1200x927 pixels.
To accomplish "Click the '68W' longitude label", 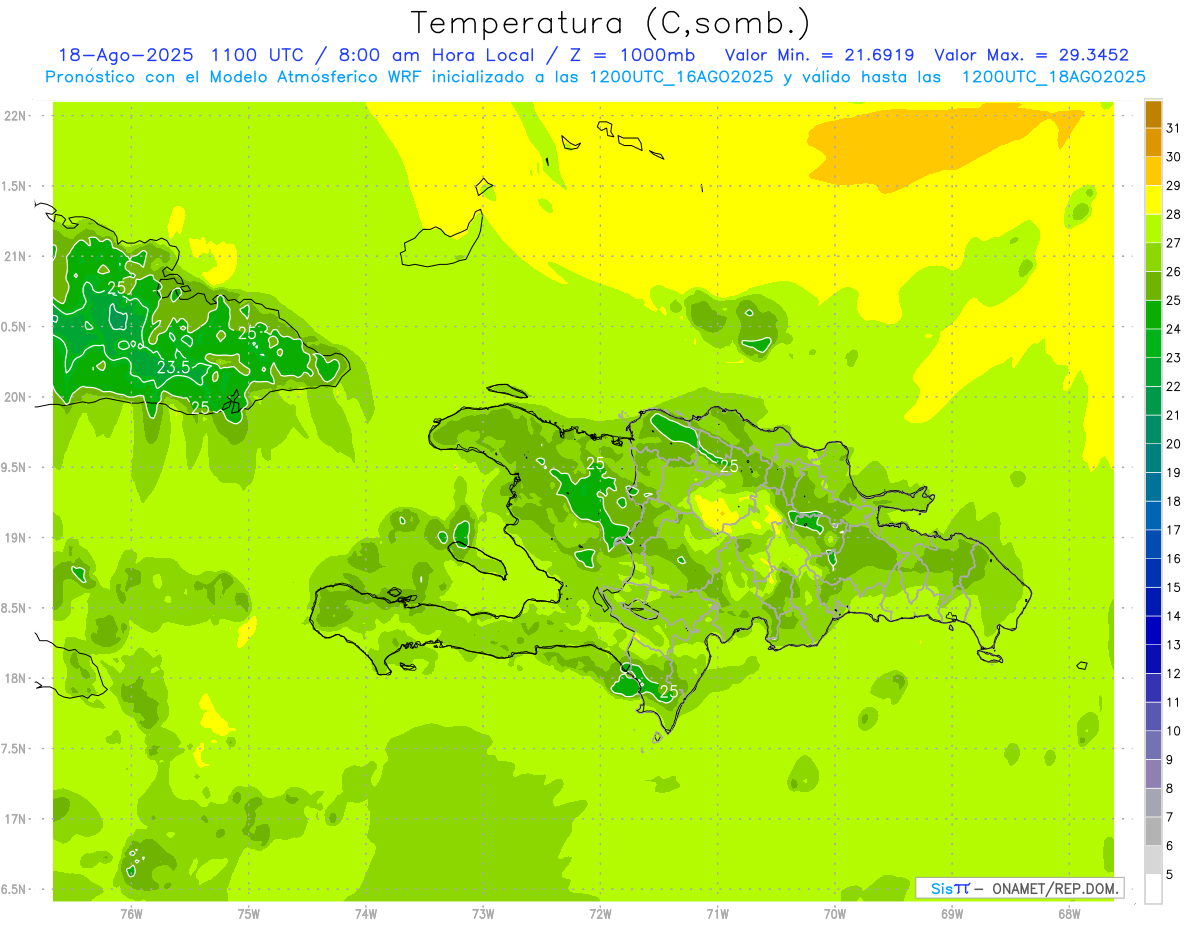I will [1069, 914].
